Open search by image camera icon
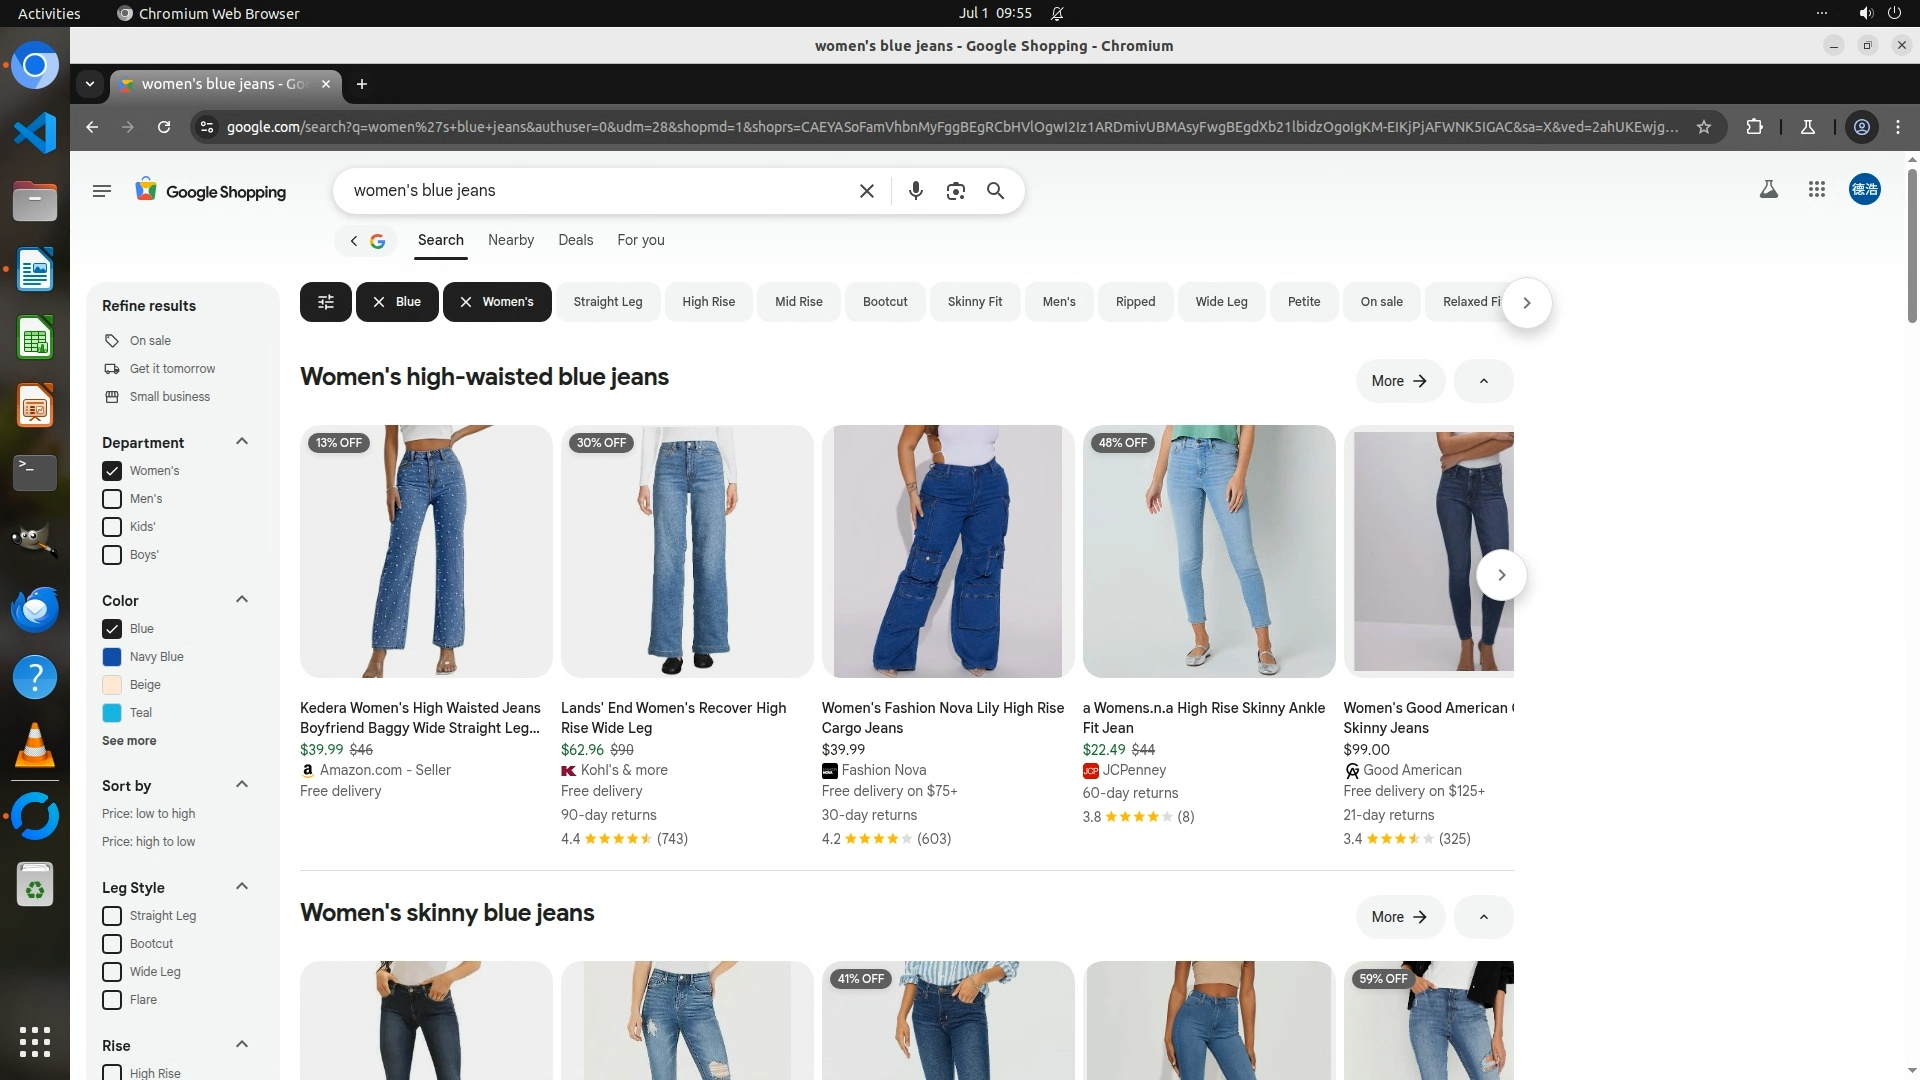This screenshot has height=1080, width=1920. click(955, 191)
